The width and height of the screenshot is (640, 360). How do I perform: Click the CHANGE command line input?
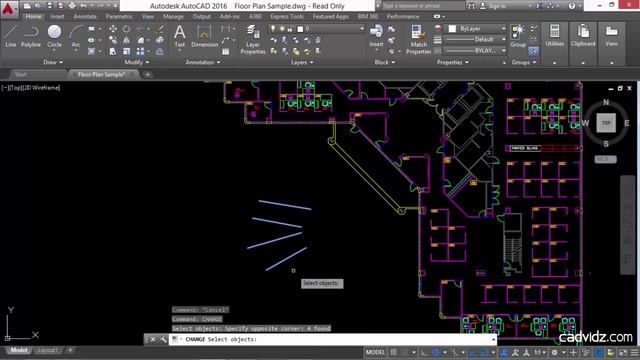333,339
